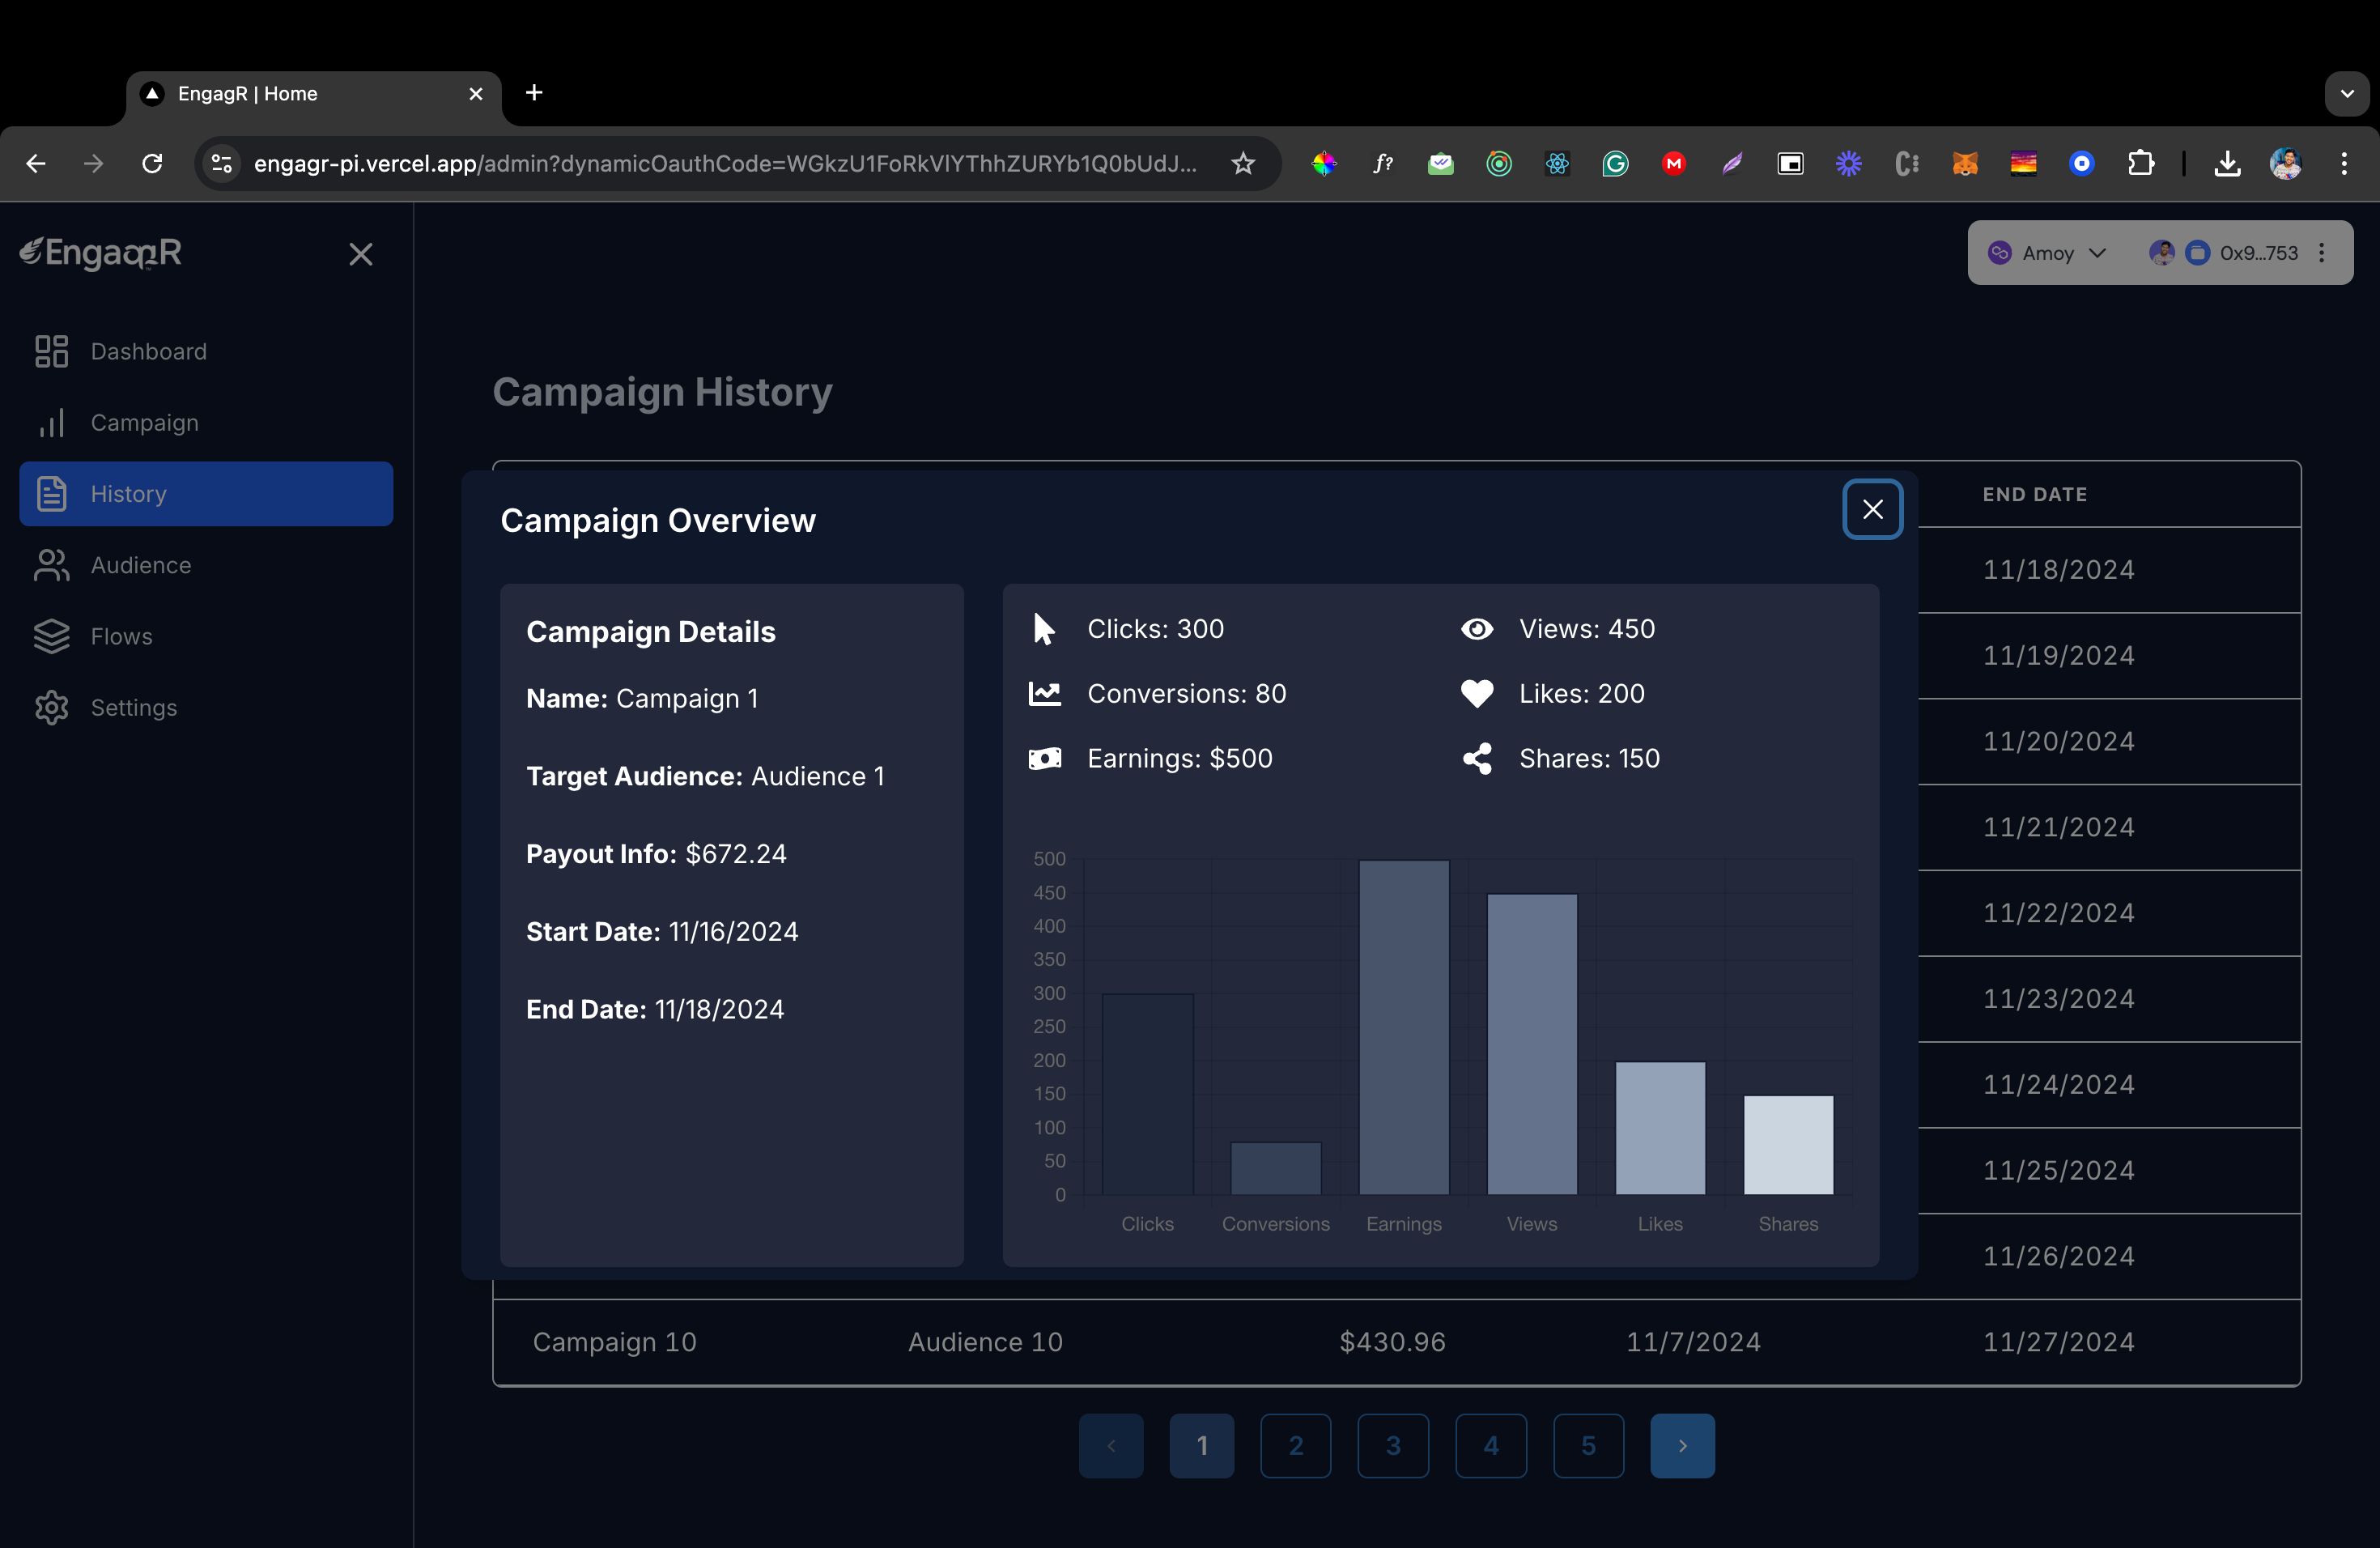Screen dimensions: 2380x1548
Task: Click end date 11/27/2024 cell
Action: pos(2058,1342)
